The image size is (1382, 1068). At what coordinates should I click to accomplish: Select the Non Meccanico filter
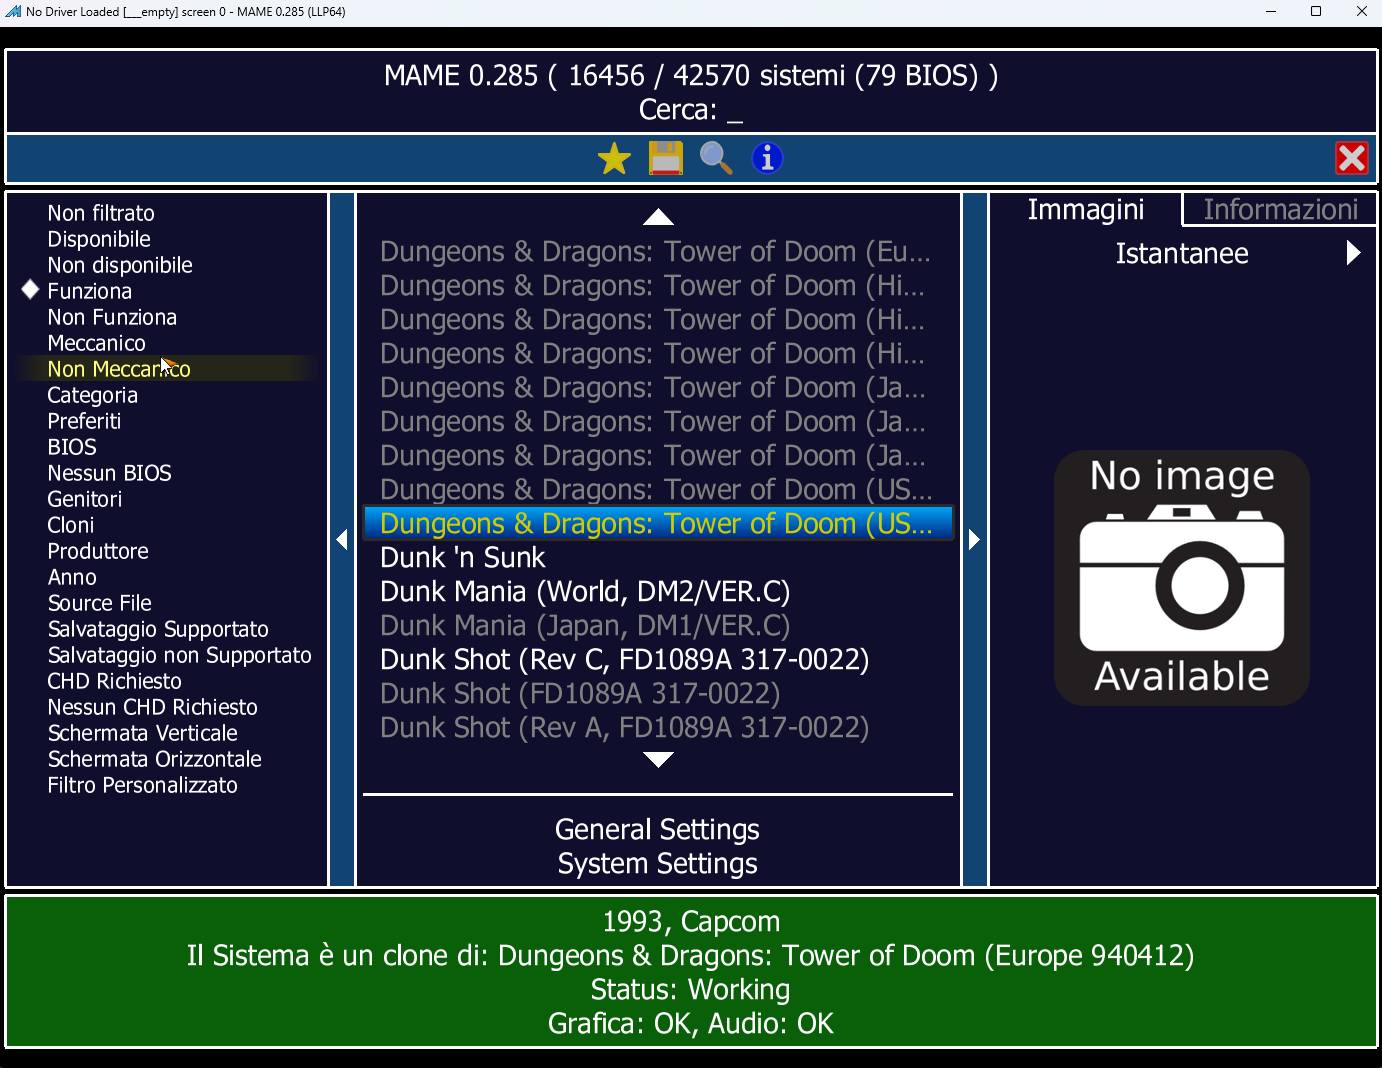[x=119, y=369]
